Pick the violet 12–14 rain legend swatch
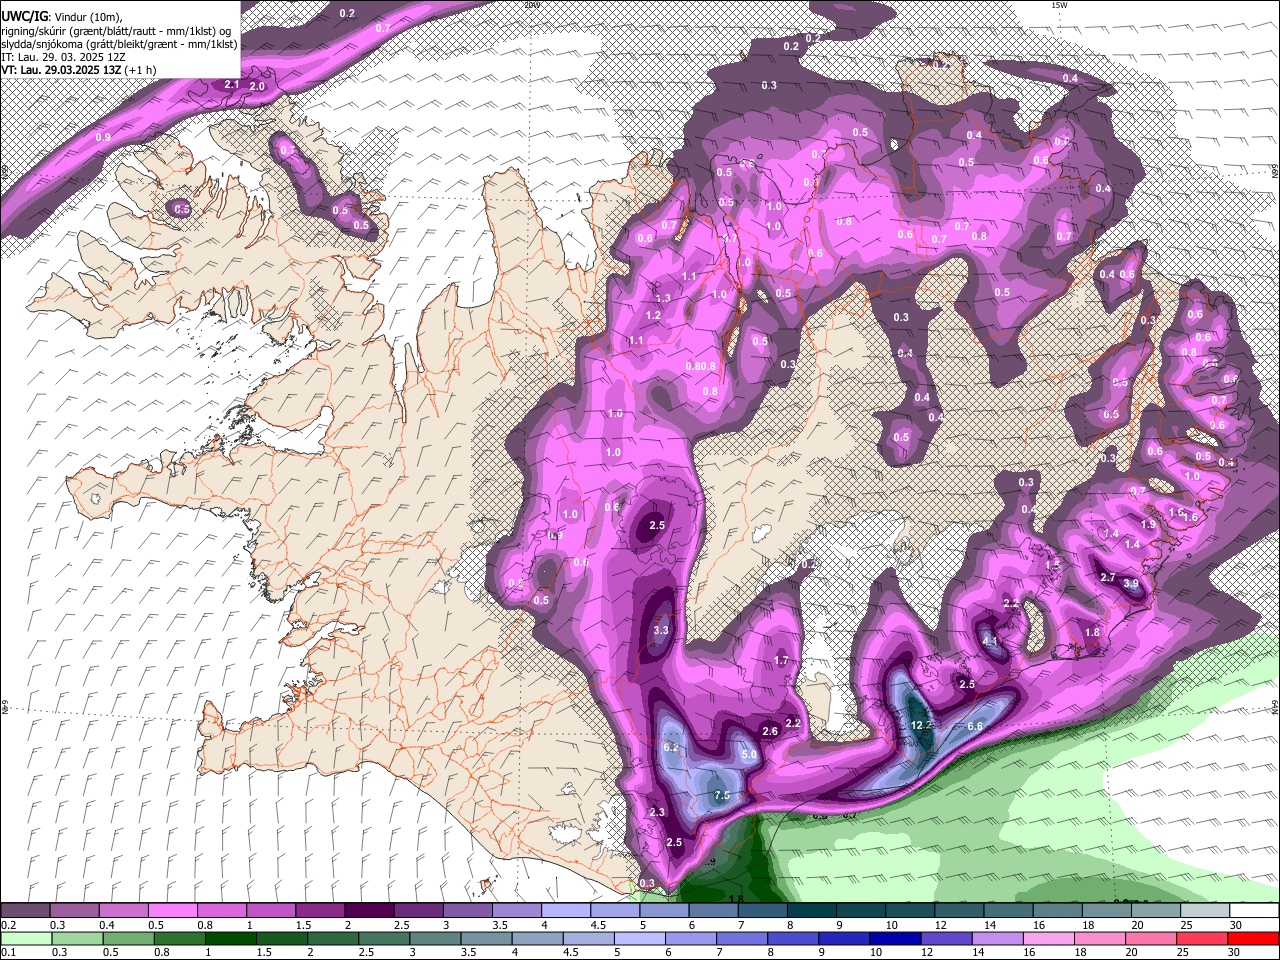Screen dimensions: 1280x960 pyautogui.click(x=947, y=938)
